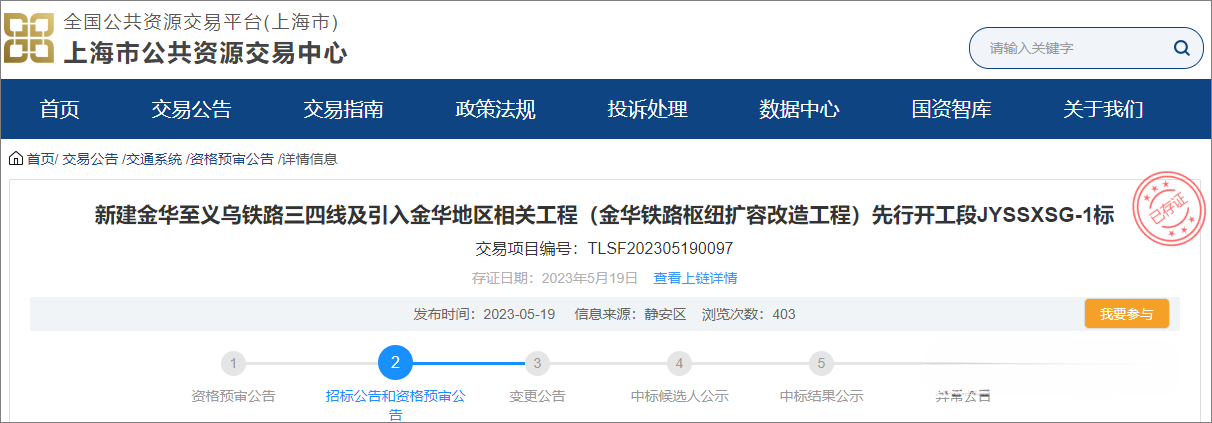
Task: Focus the keyword search input field
Action: pos(1070,48)
